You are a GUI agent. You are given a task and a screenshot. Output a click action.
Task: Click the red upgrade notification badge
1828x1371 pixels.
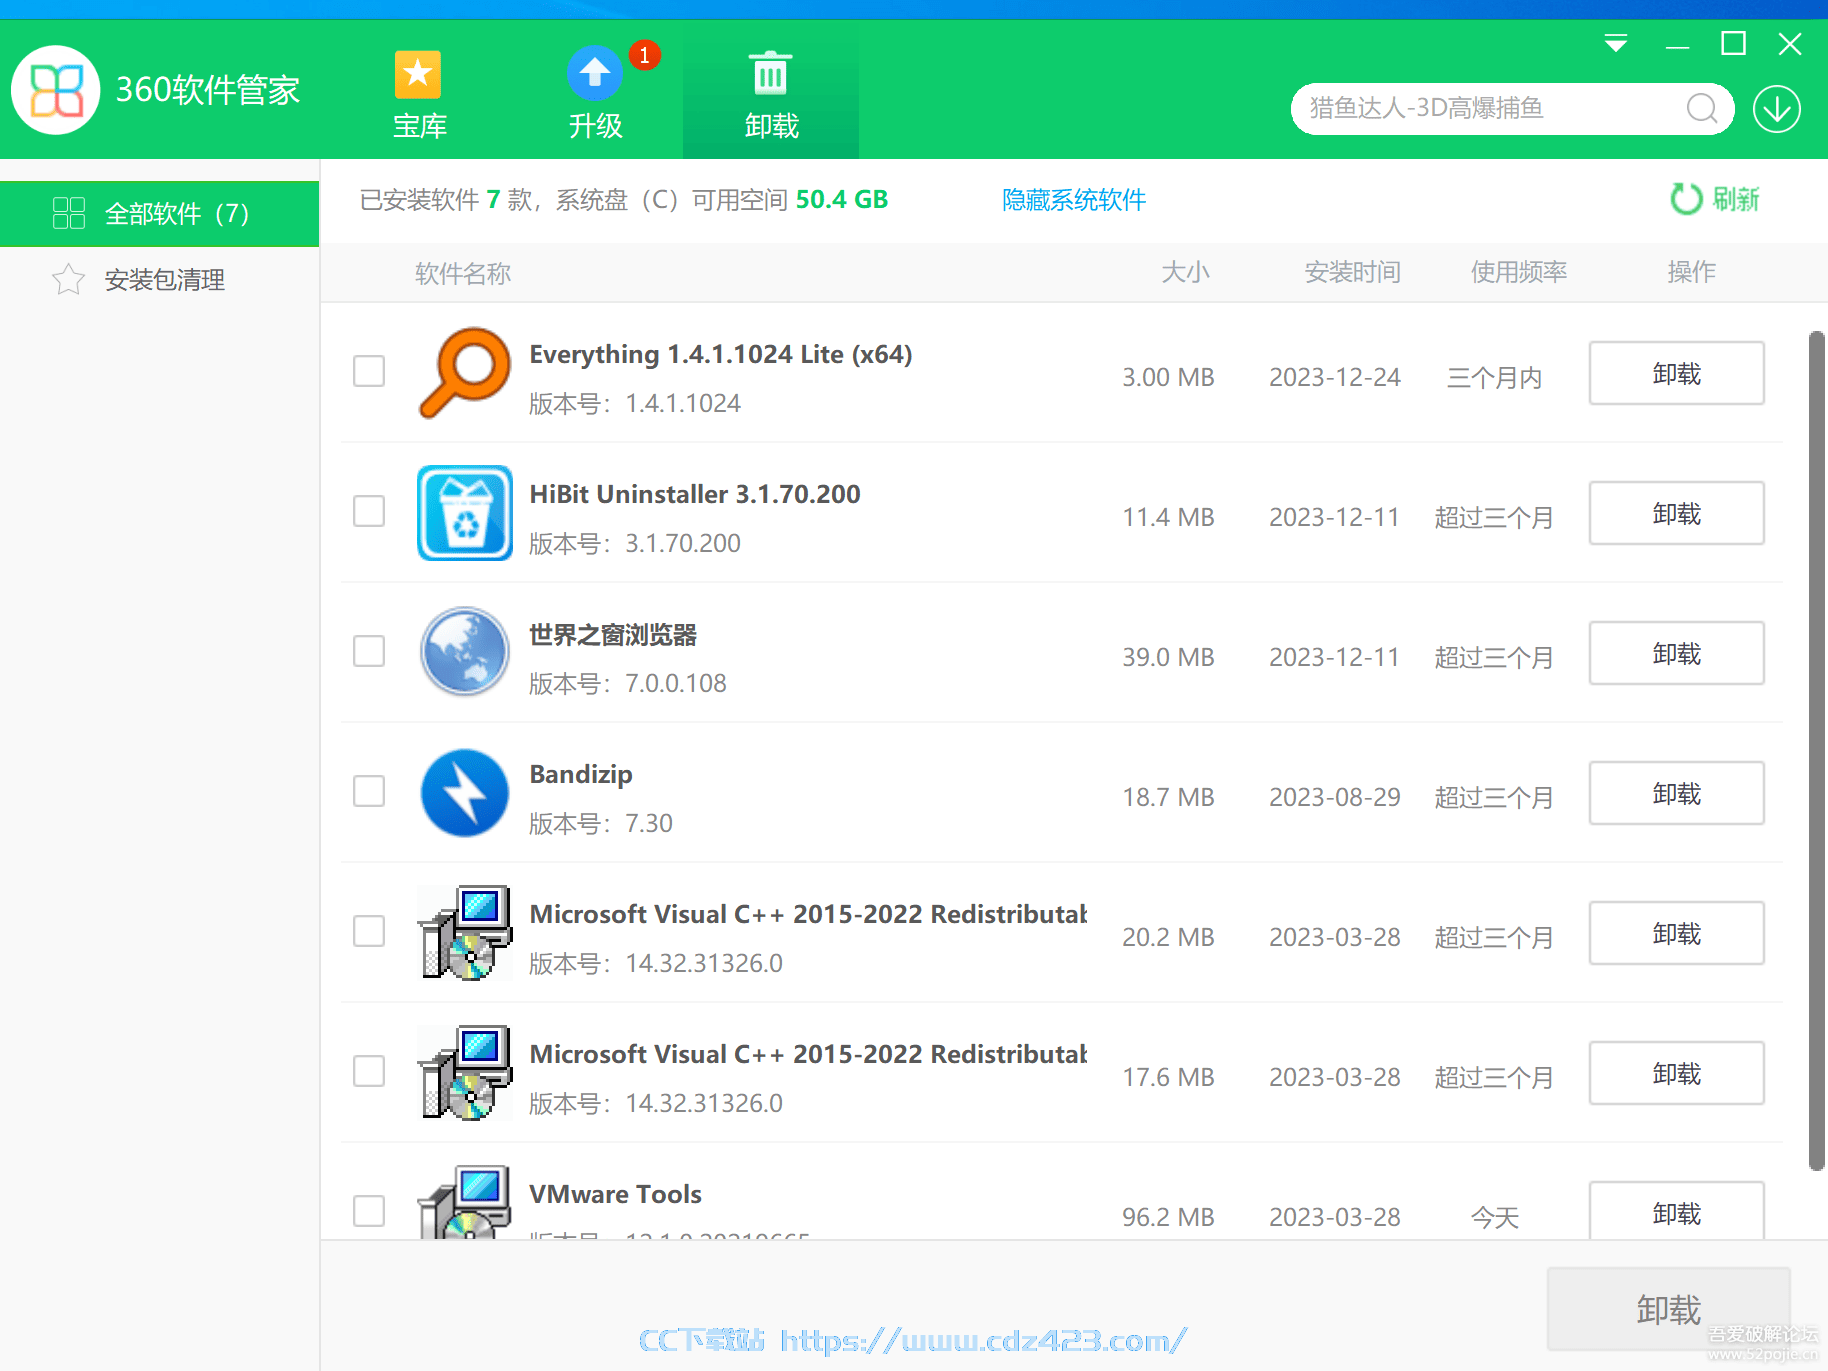[x=645, y=55]
